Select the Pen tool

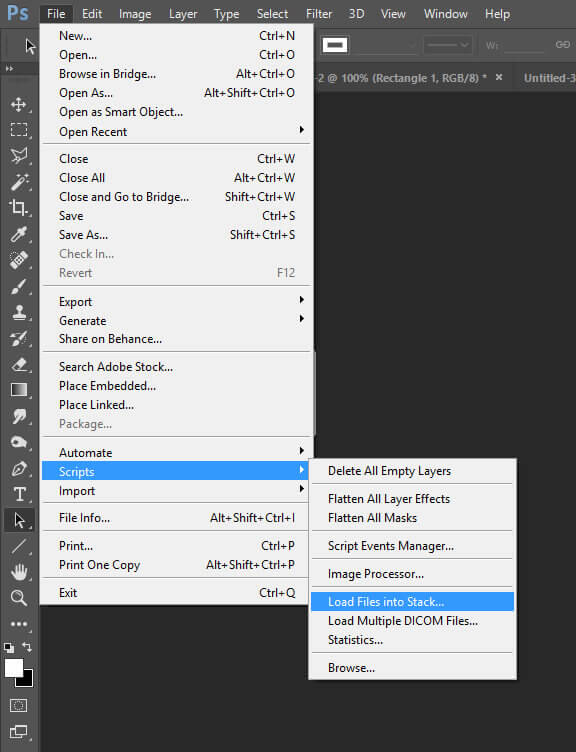pos(19,468)
